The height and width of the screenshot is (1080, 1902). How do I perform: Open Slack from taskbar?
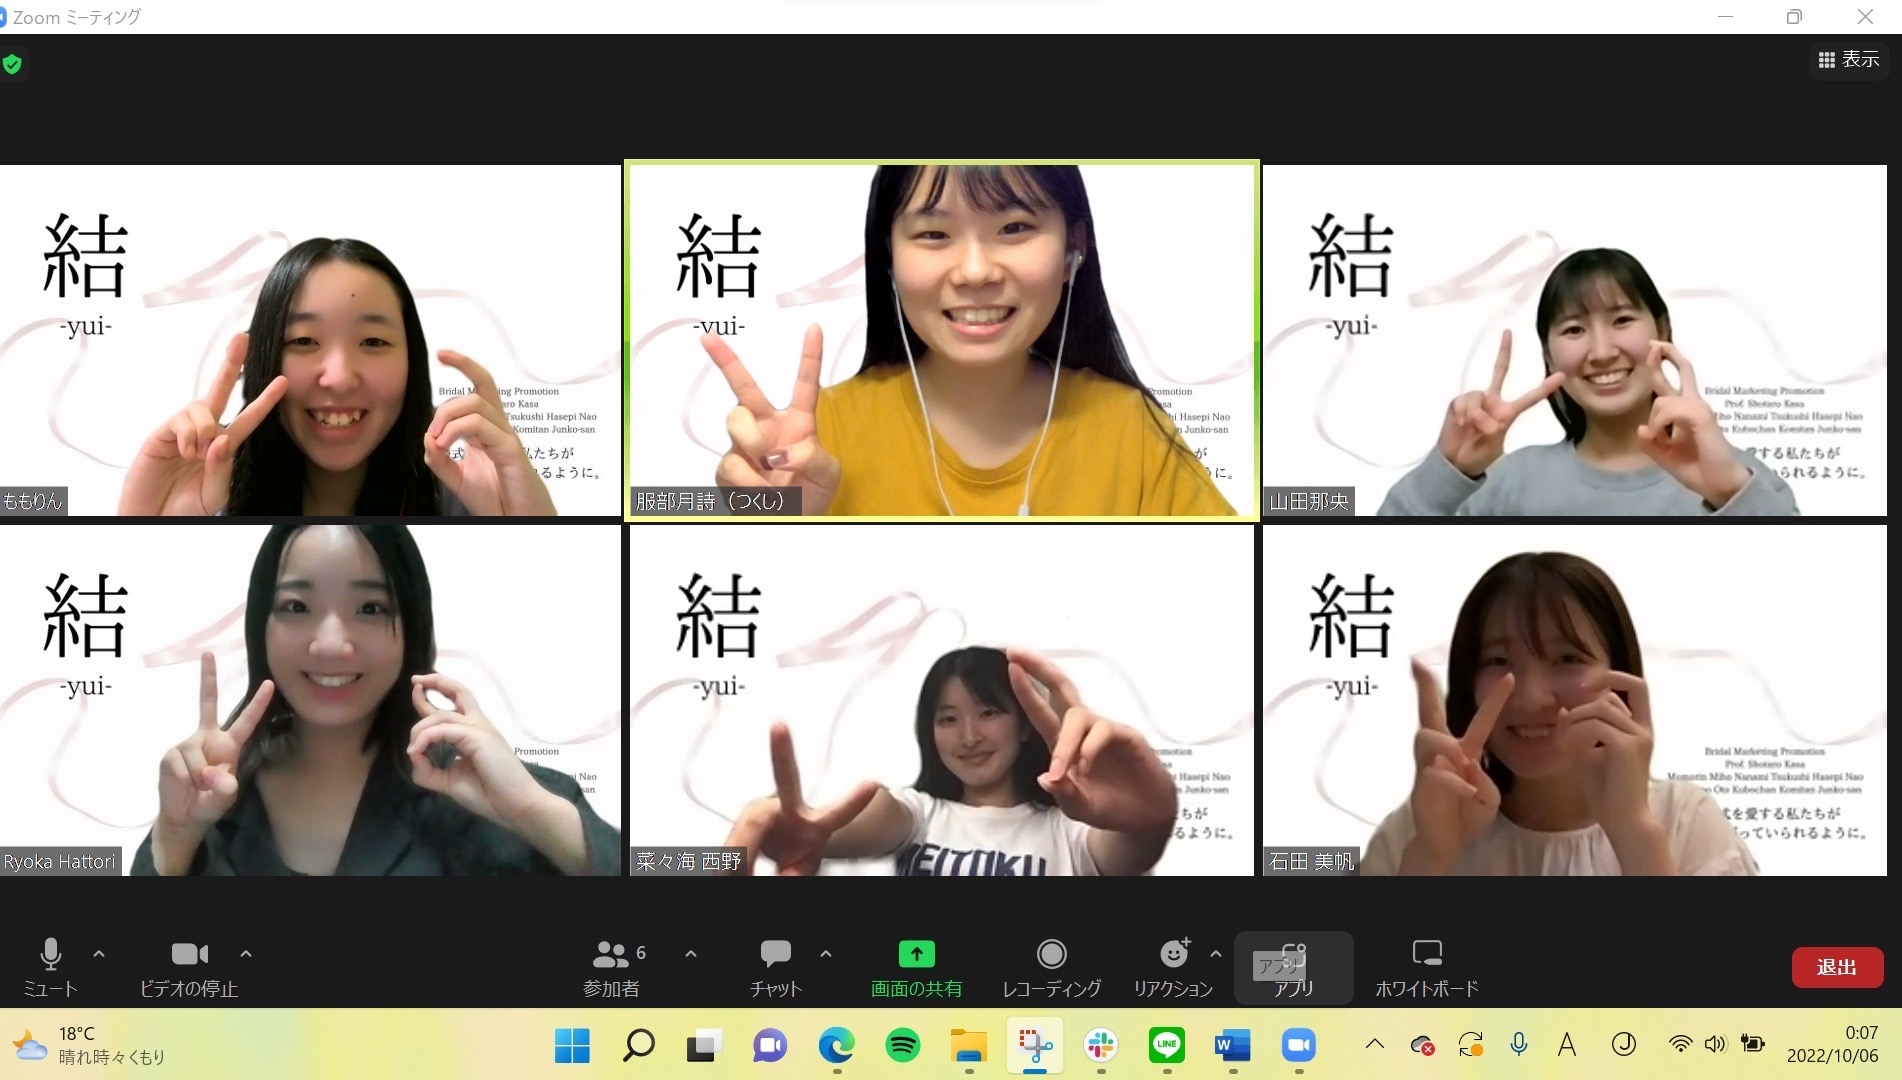[1100, 1046]
